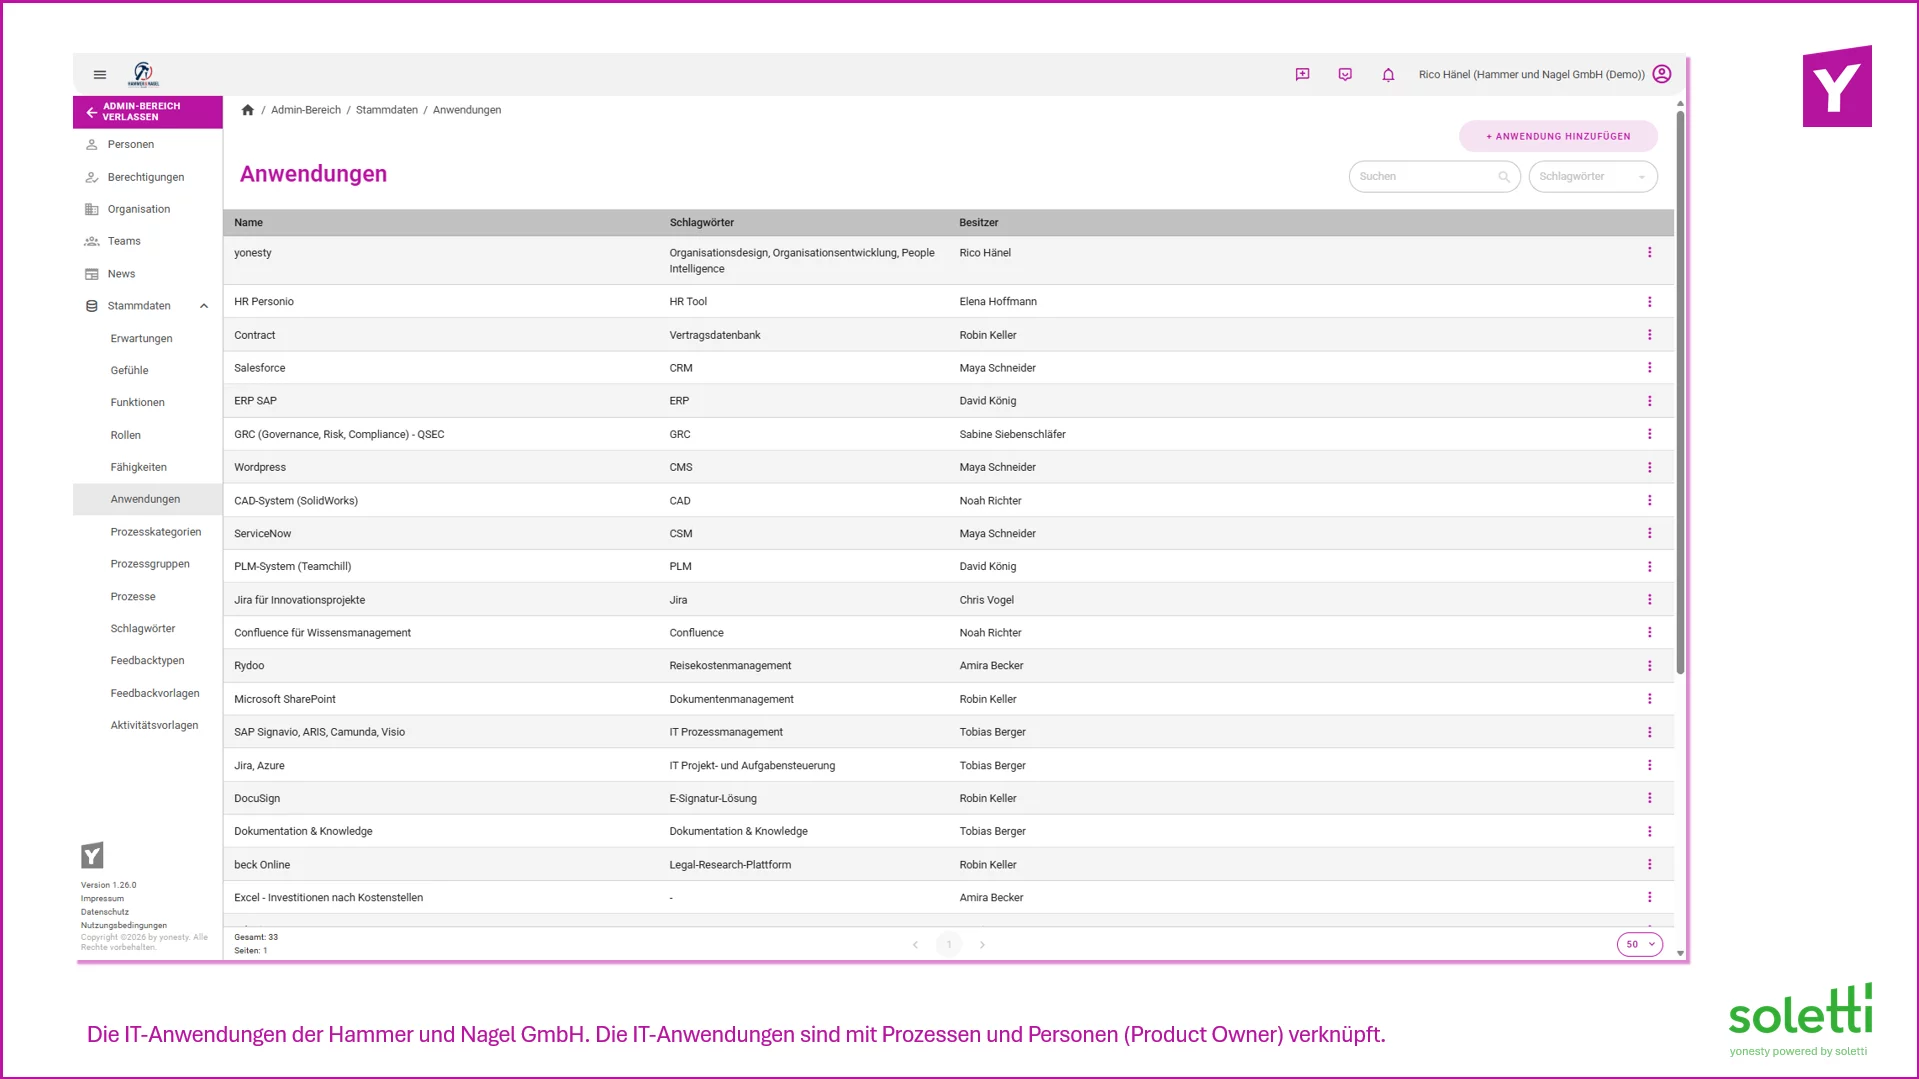Click into the Suchen search field

click(x=1435, y=177)
